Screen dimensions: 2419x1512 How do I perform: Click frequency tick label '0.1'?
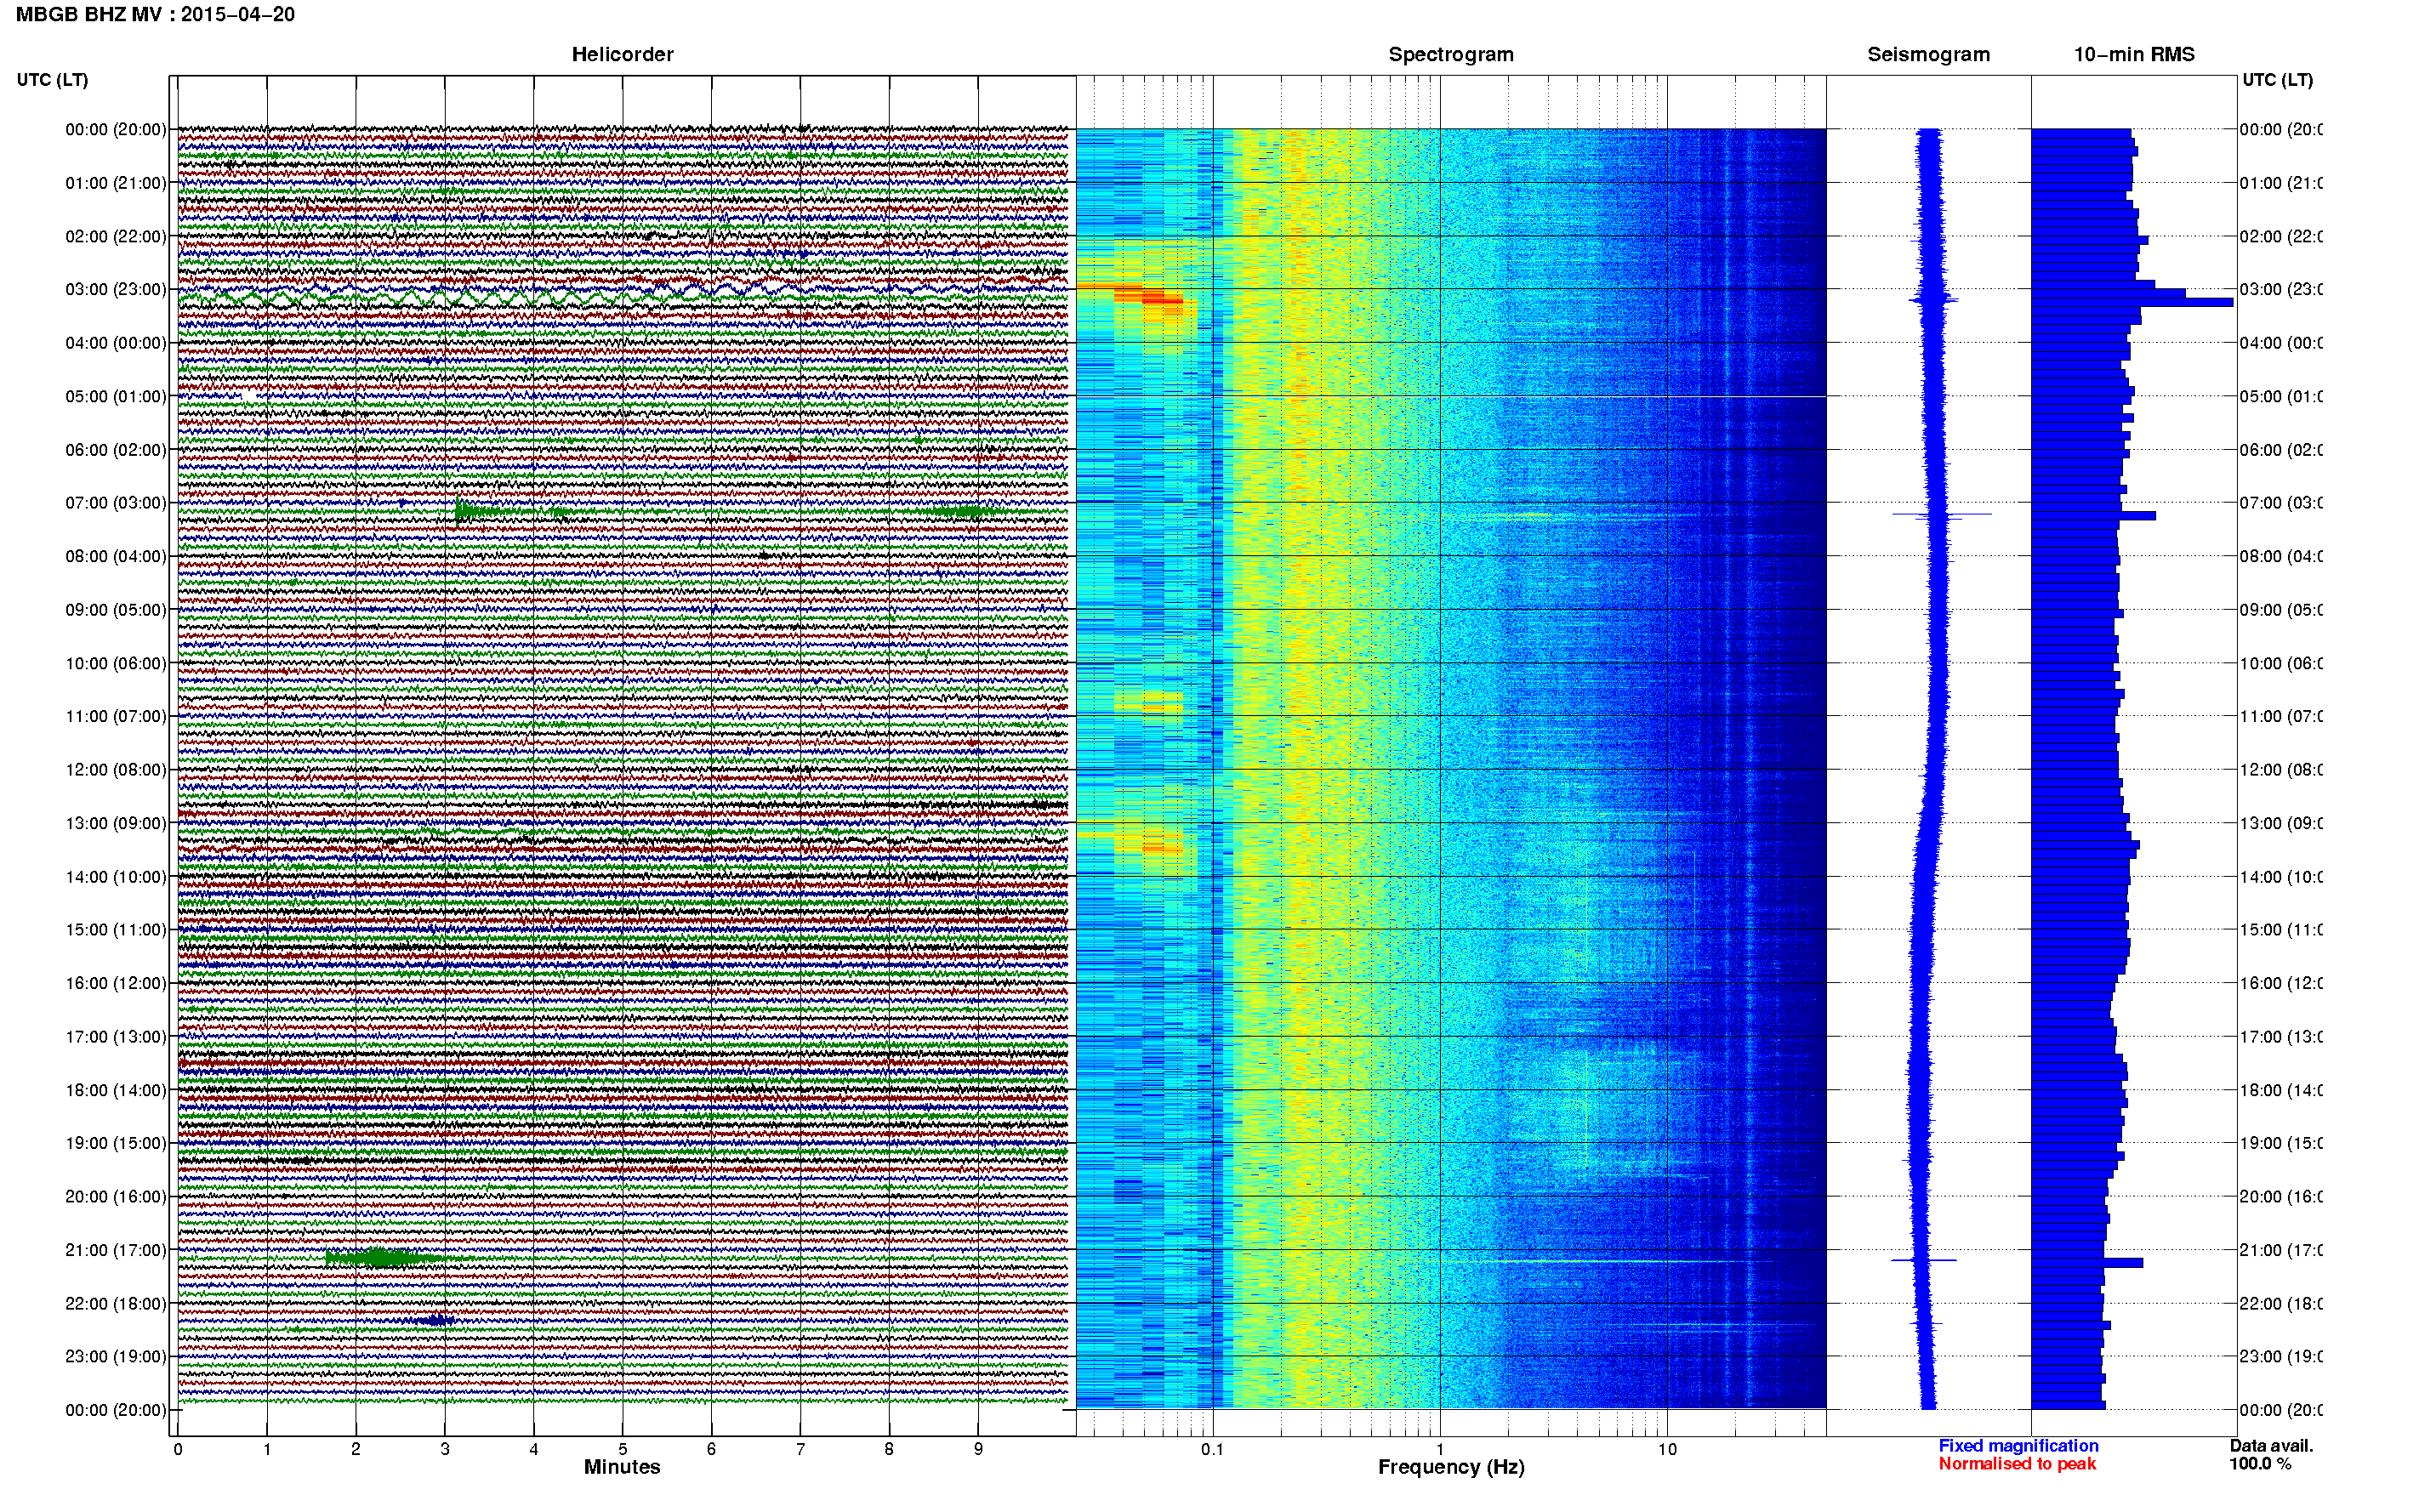click(1212, 1449)
